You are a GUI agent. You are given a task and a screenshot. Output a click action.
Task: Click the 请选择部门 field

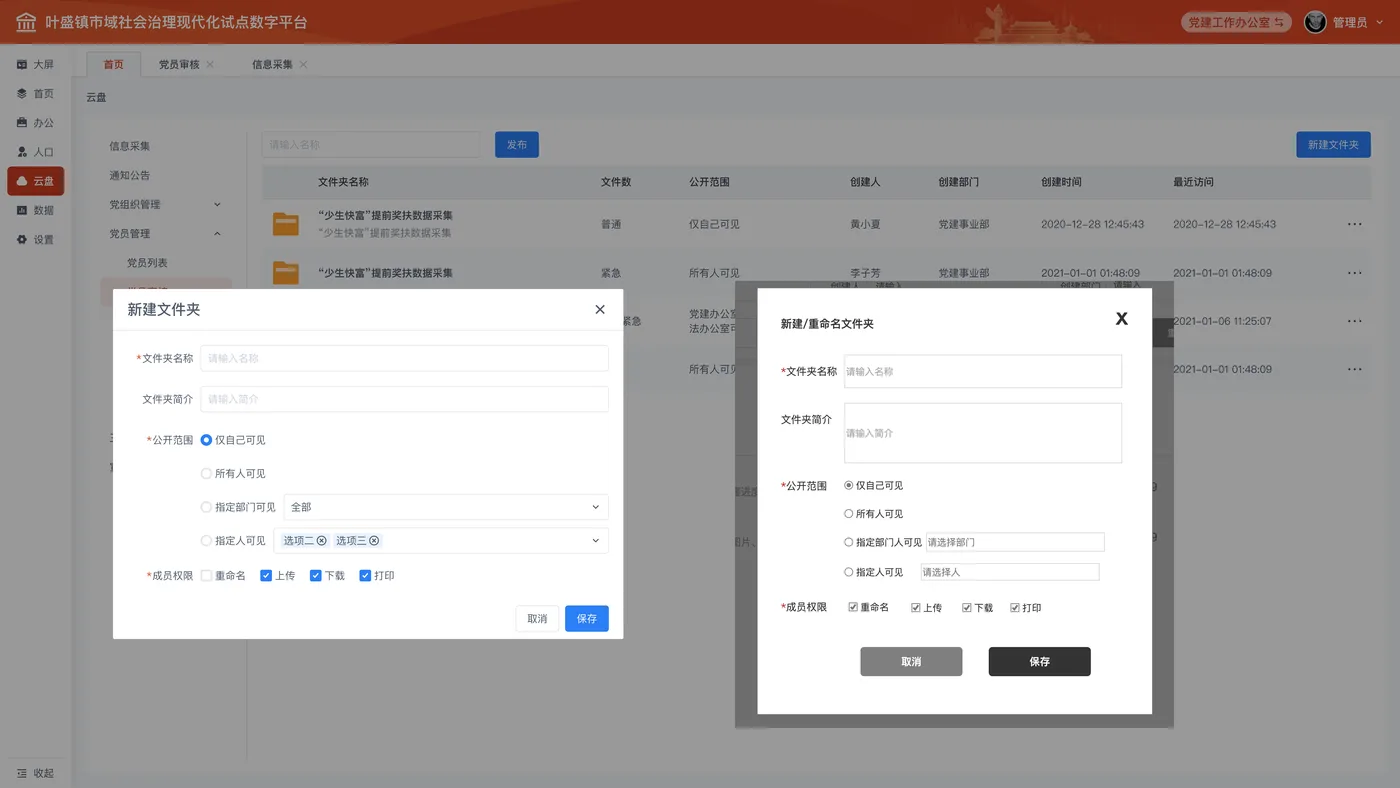point(1015,542)
